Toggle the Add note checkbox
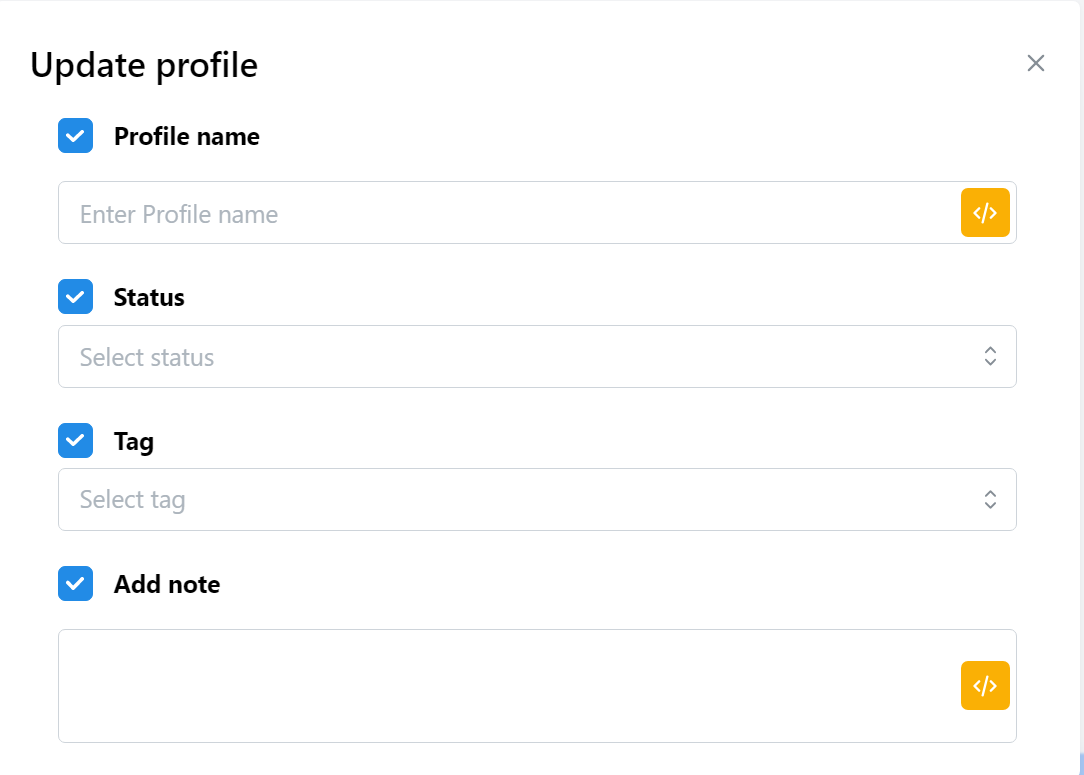The height and width of the screenshot is (775, 1084). click(75, 584)
